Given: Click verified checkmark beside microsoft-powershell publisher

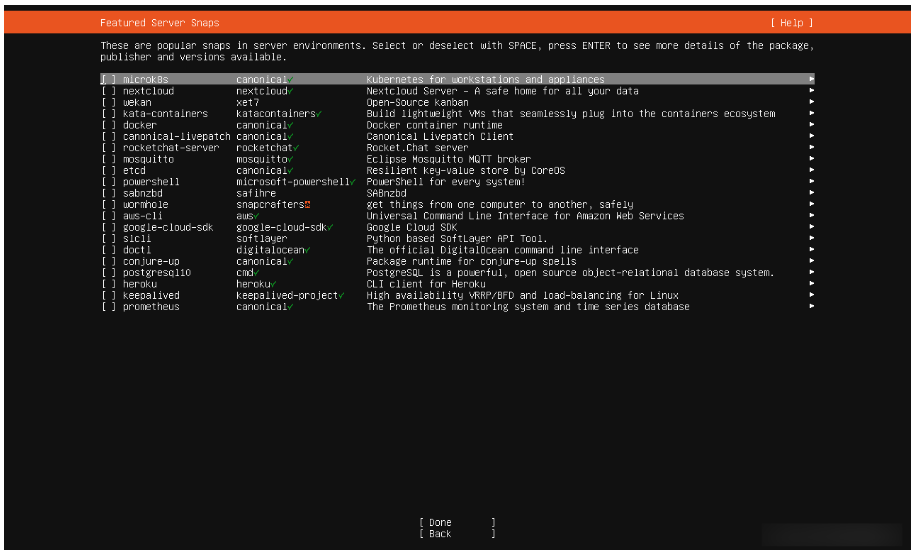Looking at the screenshot, I should [352, 182].
